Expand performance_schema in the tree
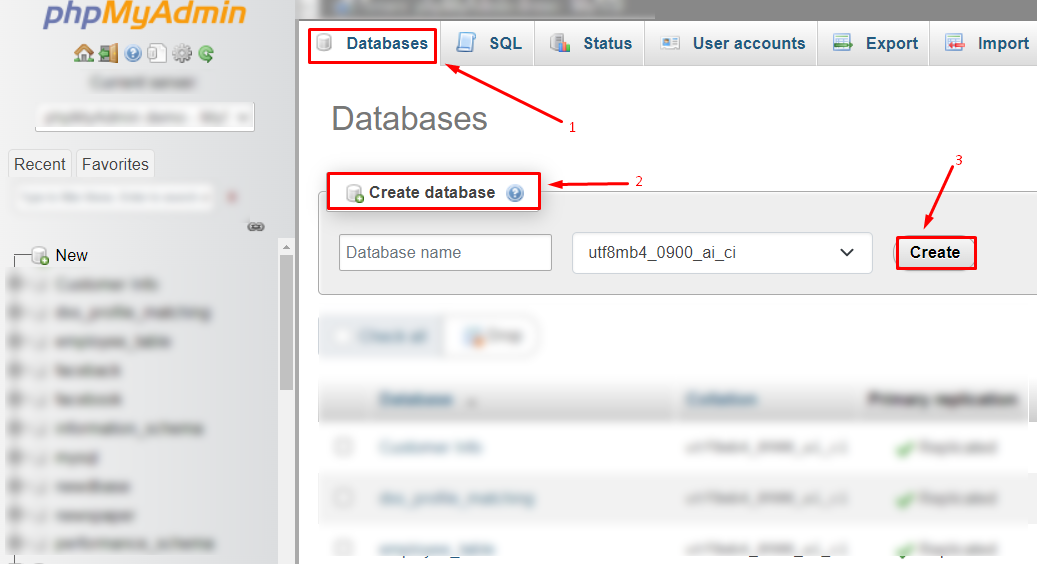 (x=16, y=544)
